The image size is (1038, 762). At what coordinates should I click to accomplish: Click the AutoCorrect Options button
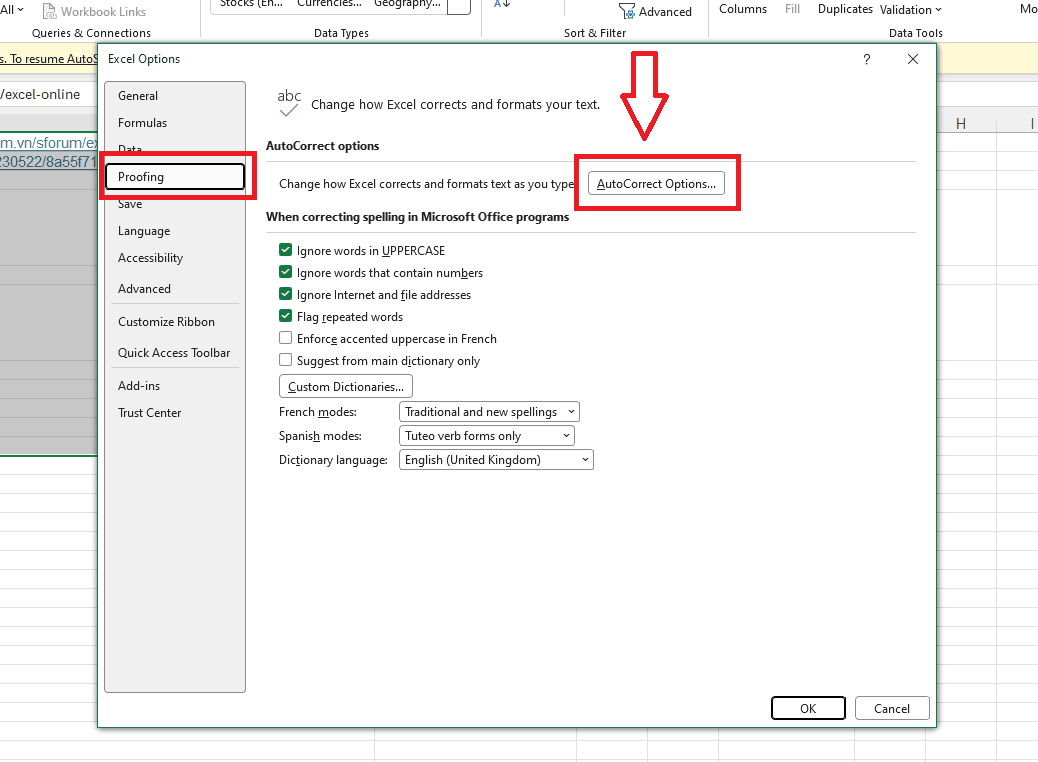click(x=656, y=183)
